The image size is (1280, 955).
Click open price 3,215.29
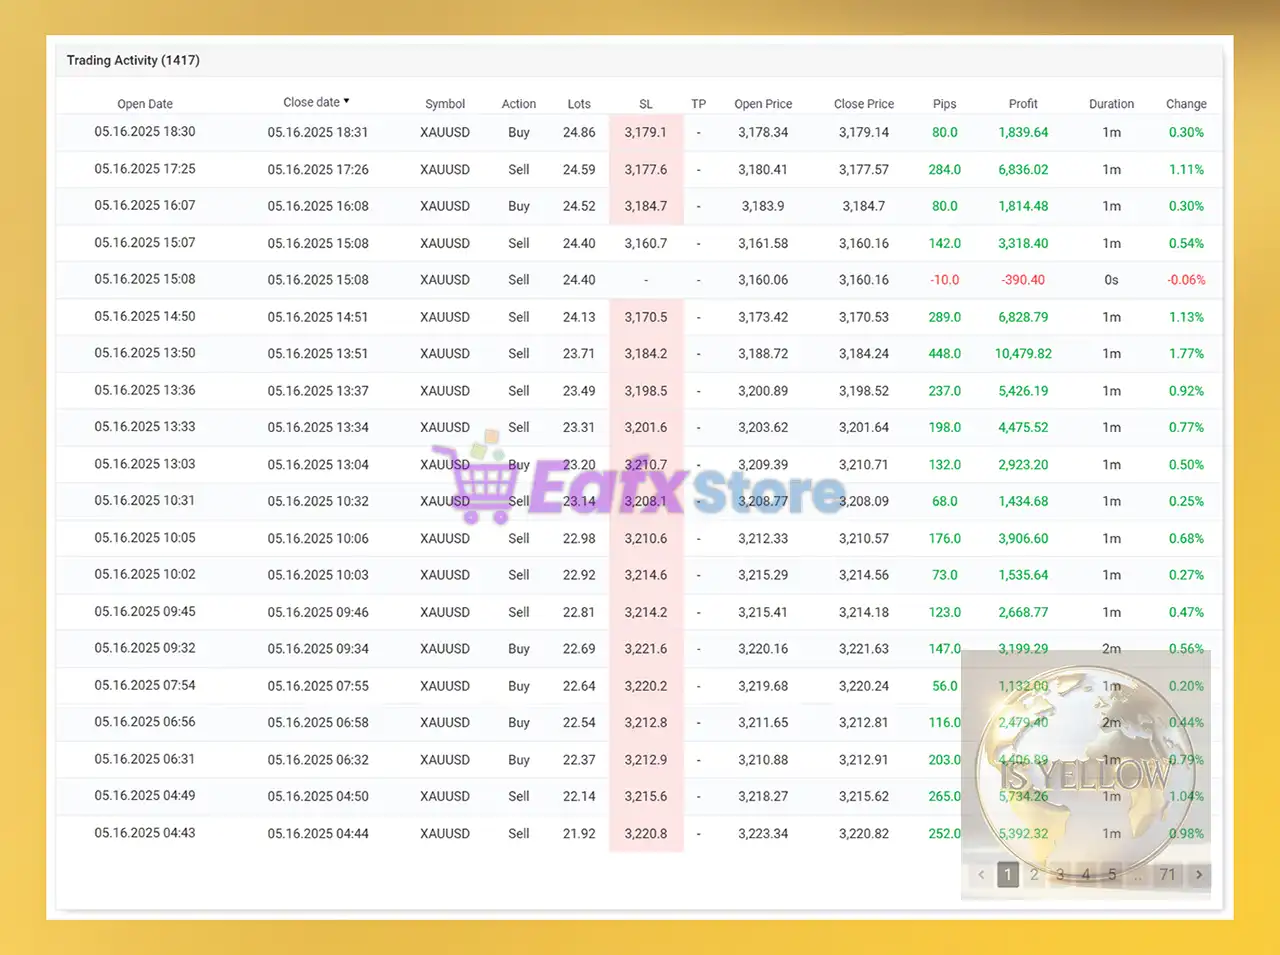click(x=763, y=575)
